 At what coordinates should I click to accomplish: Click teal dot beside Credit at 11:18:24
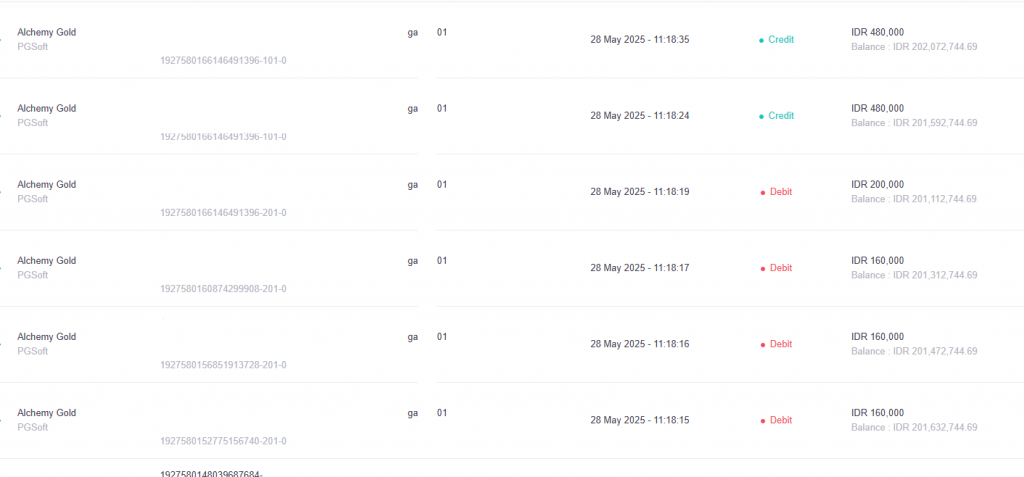[x=761, y=116]
